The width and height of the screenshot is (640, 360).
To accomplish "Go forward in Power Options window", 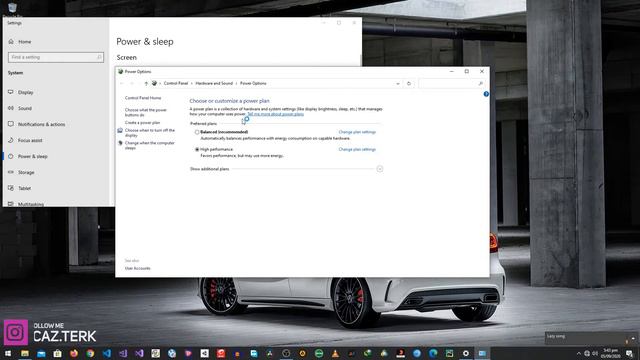I will click(x=131, y=83).
